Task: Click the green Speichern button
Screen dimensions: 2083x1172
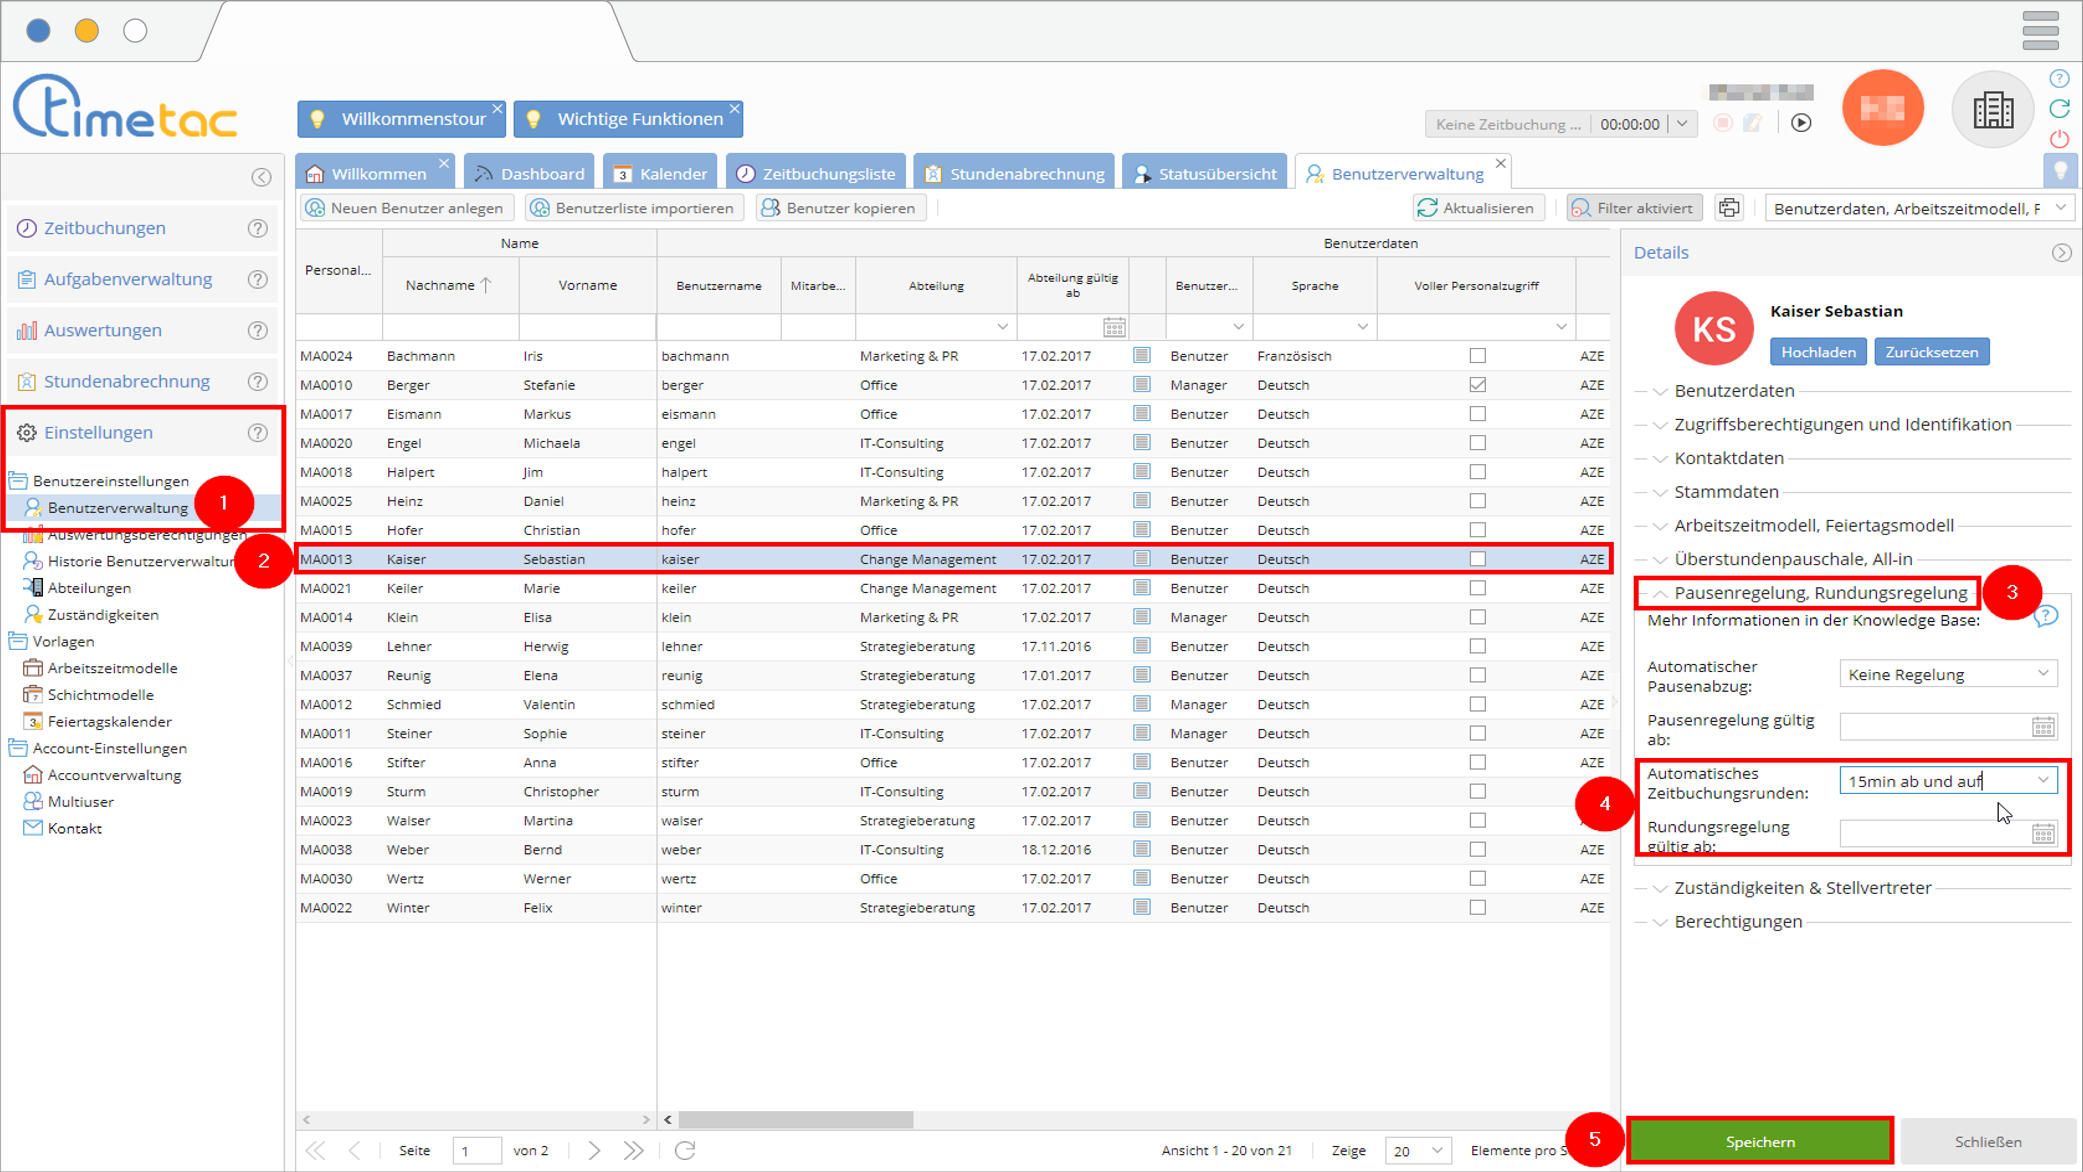Action: [x=1759, y=1141]
